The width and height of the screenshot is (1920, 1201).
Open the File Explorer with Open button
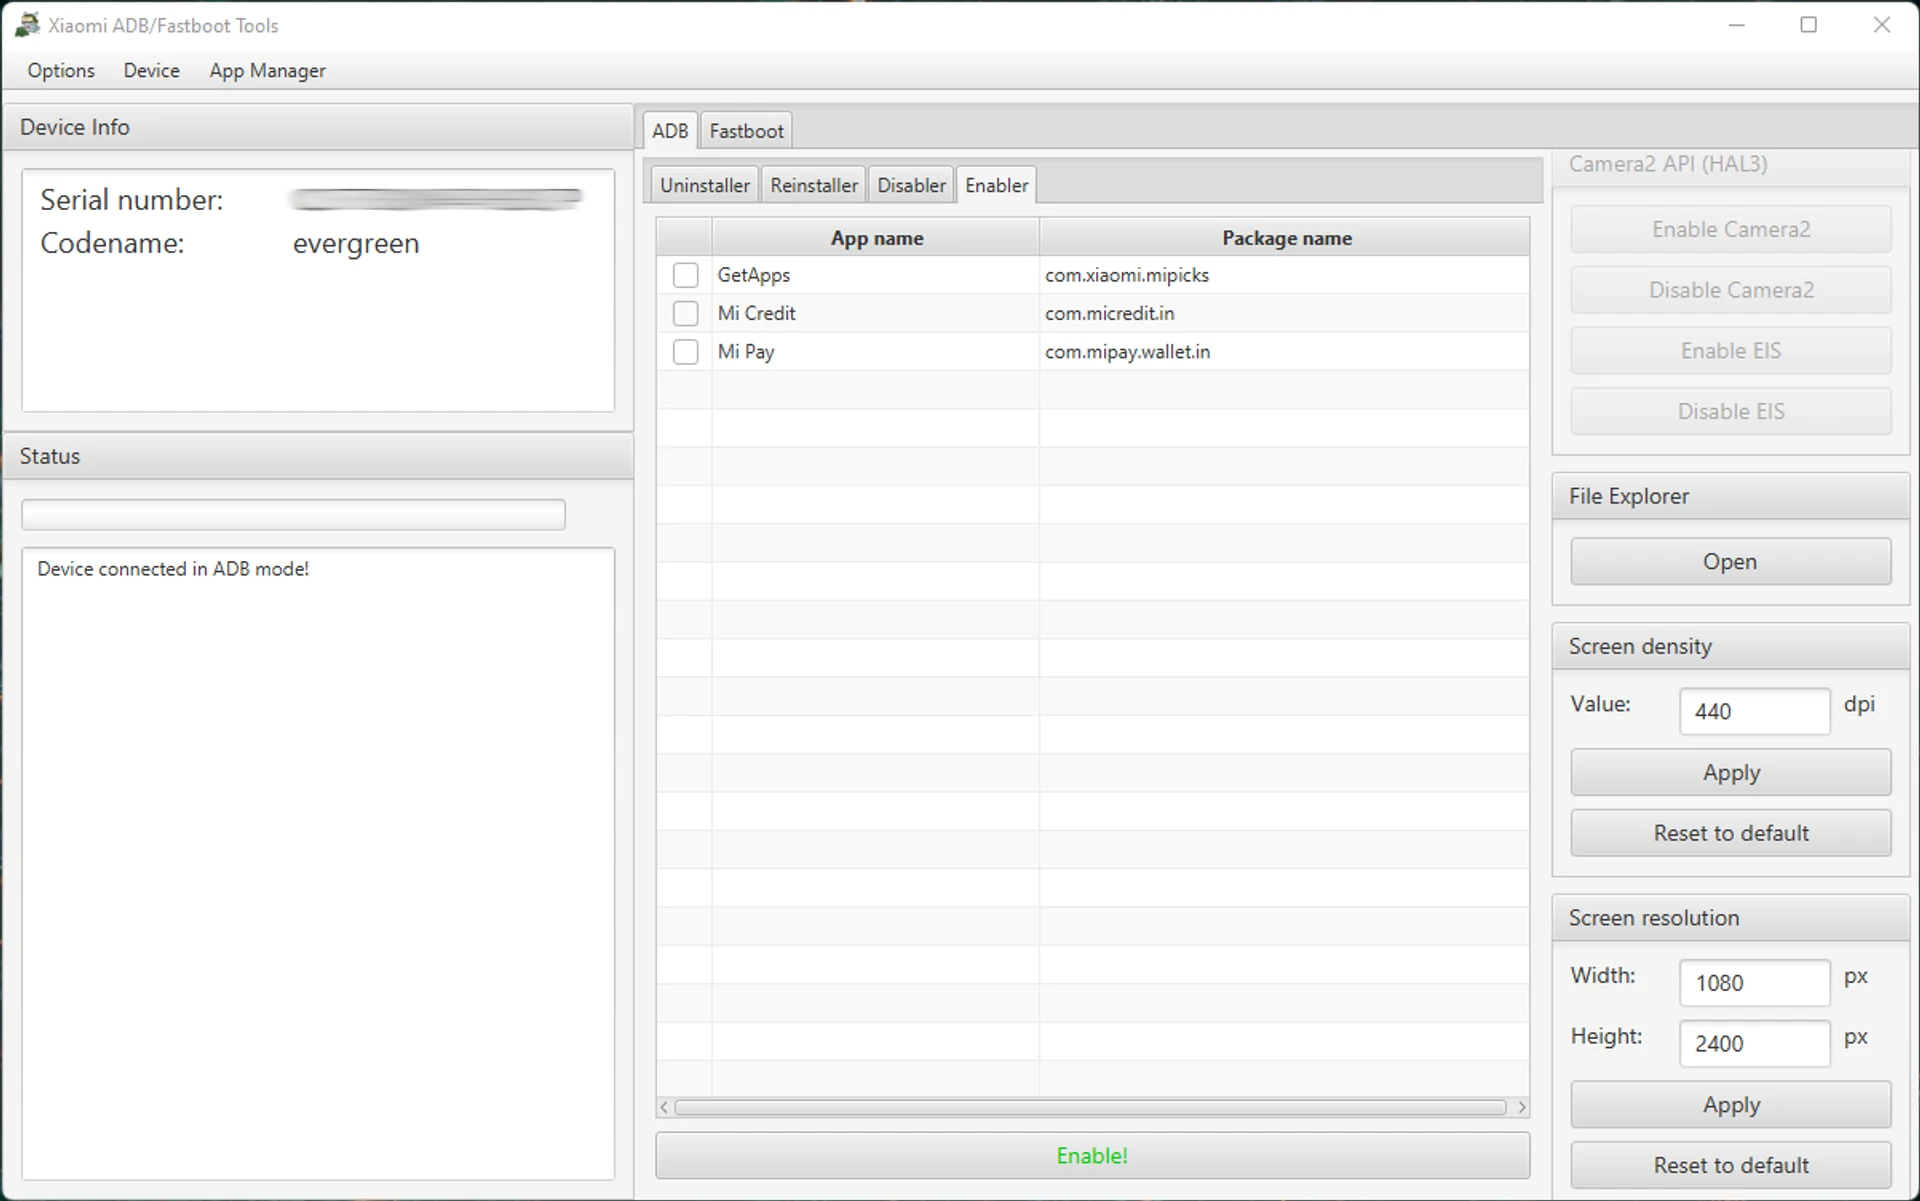tap(1731, 562)
